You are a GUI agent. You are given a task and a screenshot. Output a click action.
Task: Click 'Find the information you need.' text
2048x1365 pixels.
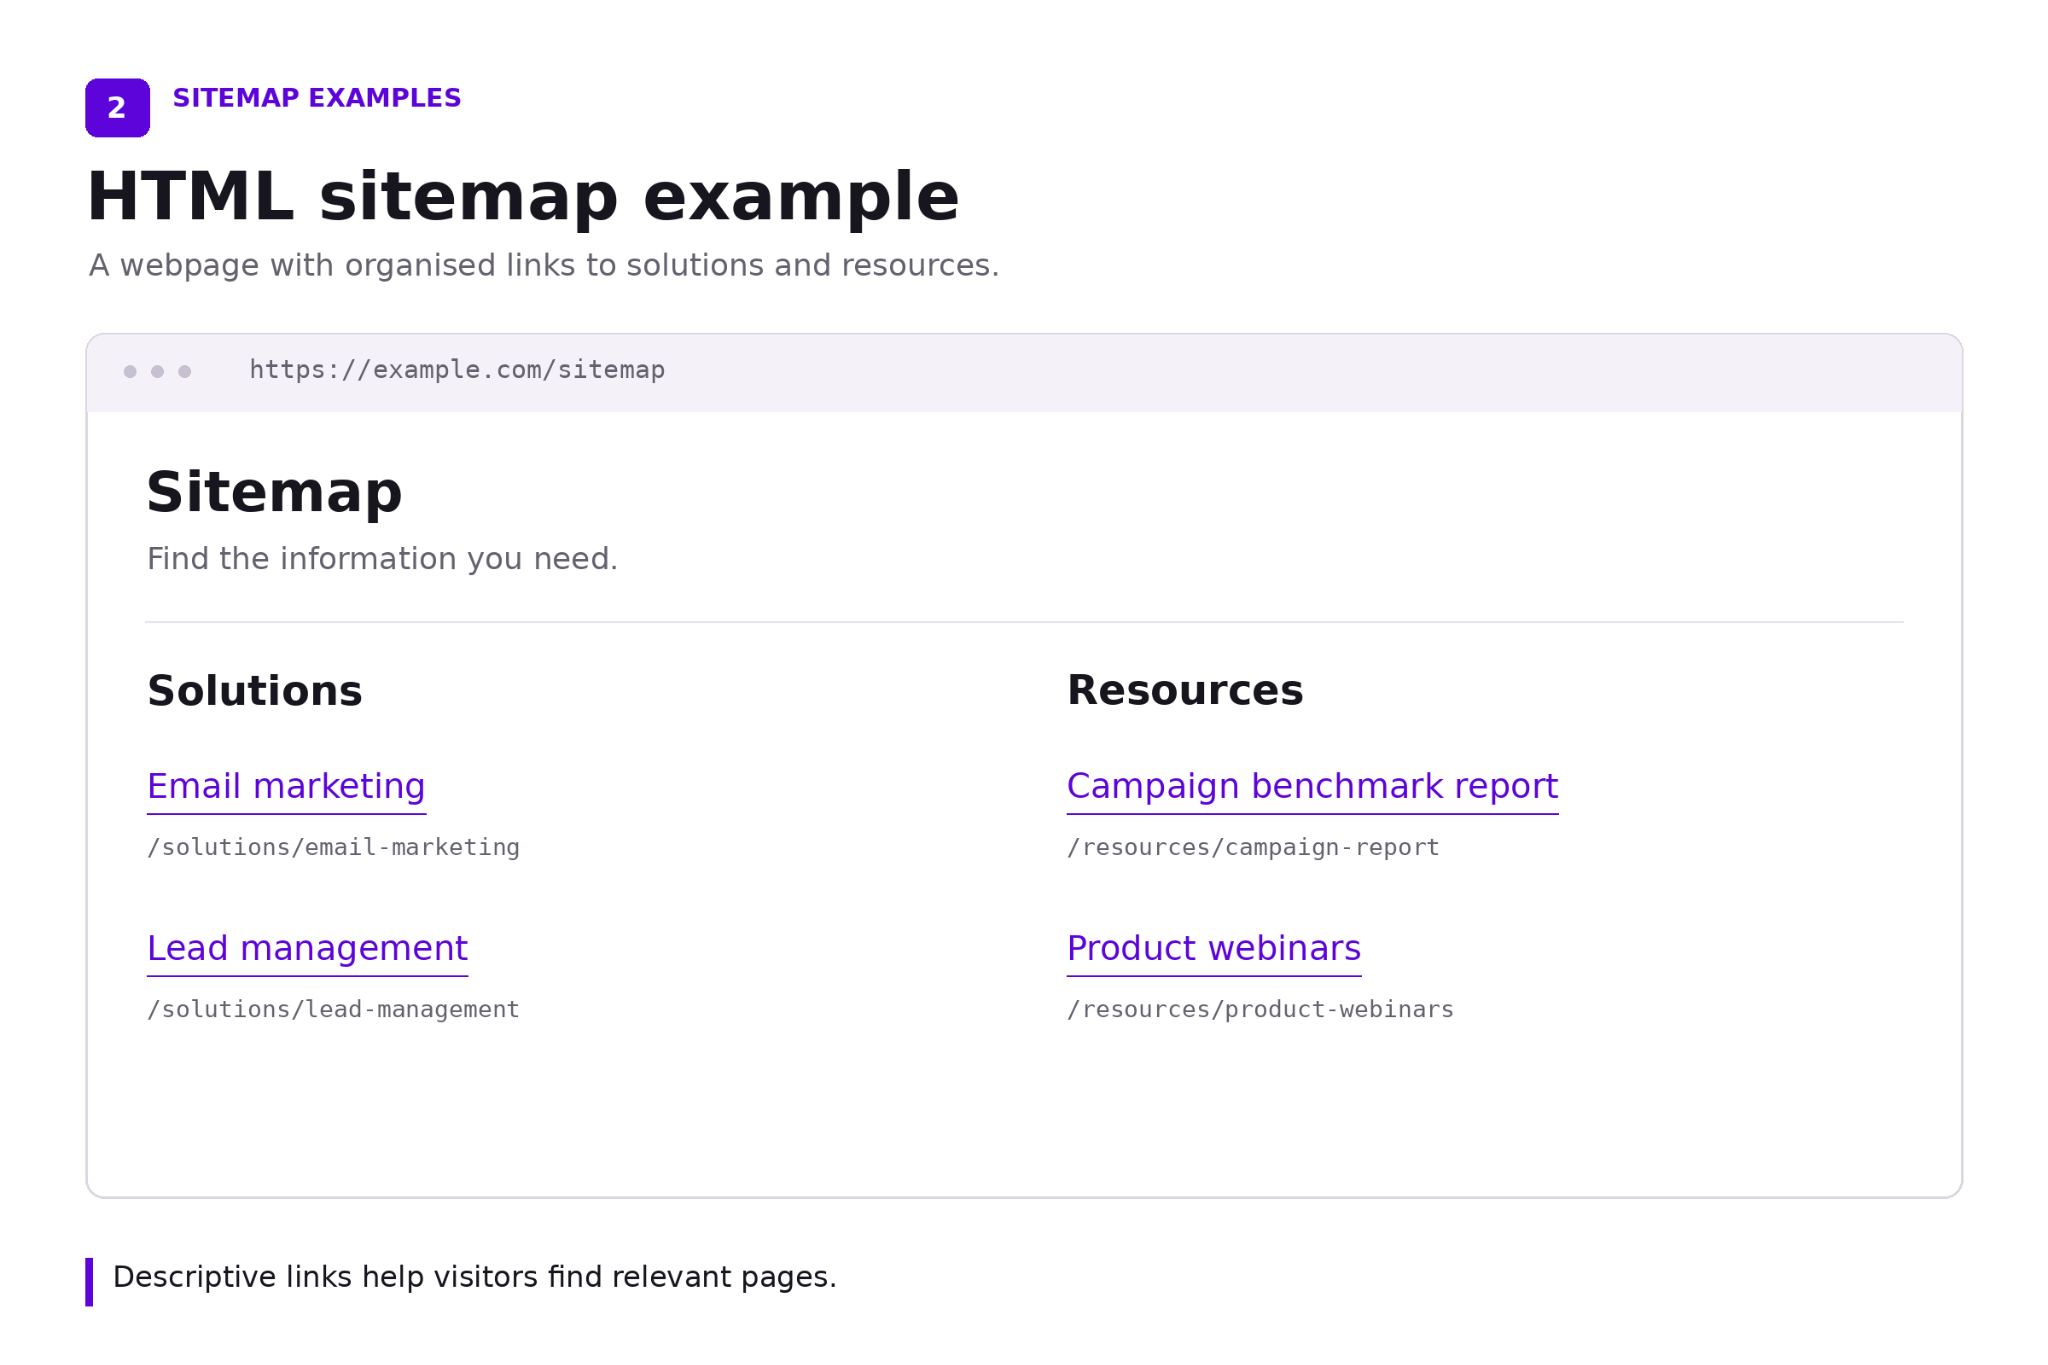pos(382,559)
